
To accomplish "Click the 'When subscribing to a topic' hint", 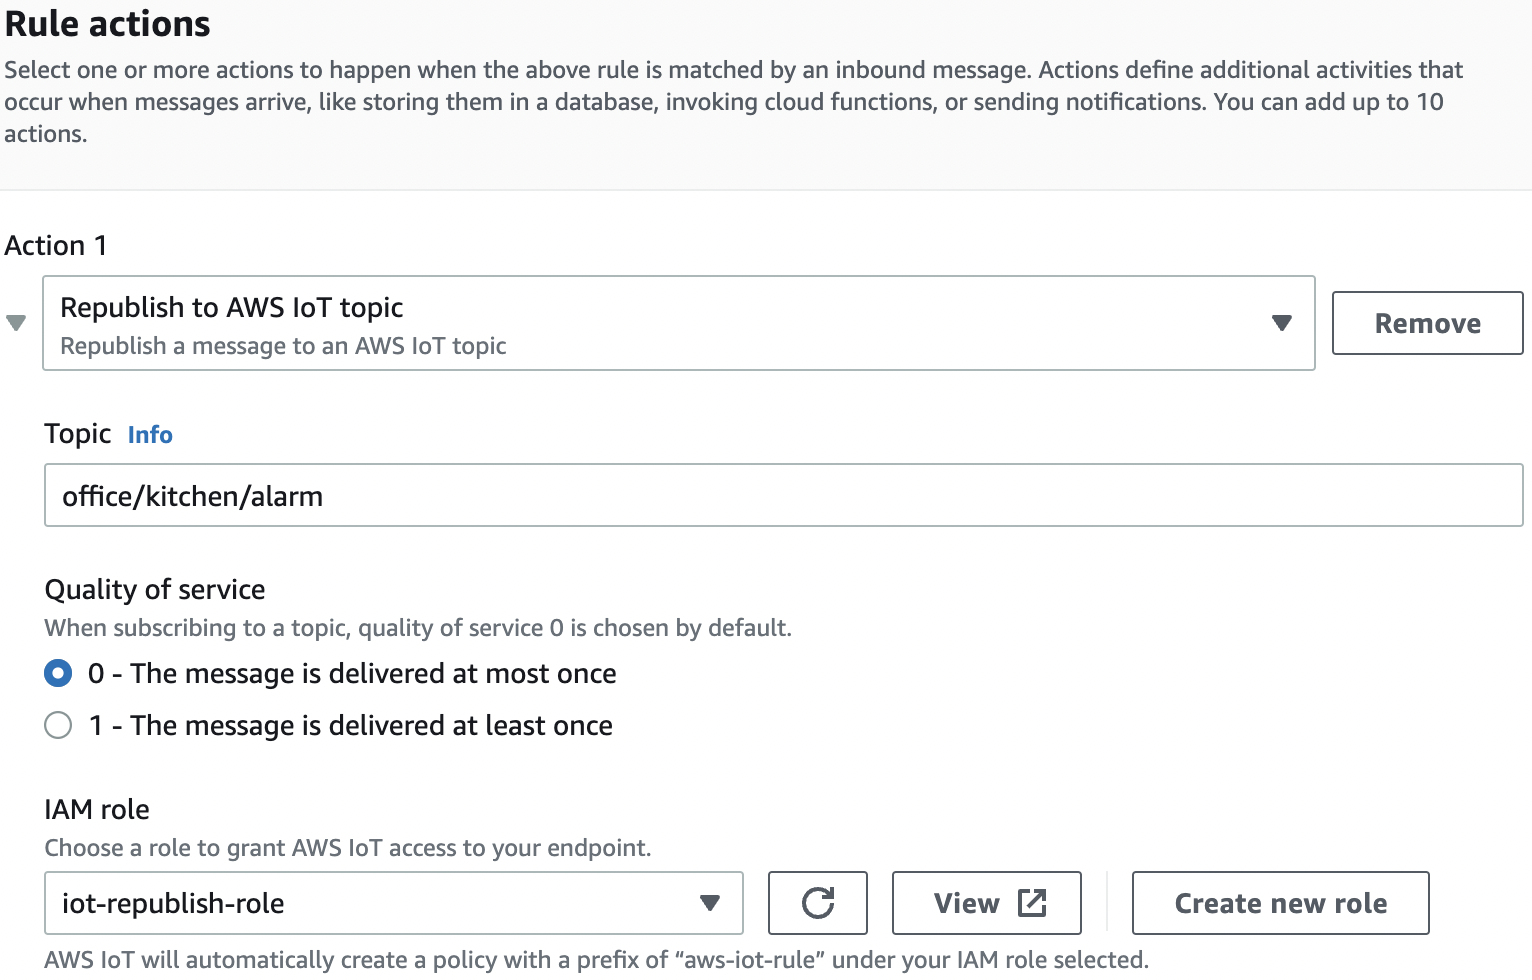I will pos(418,628).
